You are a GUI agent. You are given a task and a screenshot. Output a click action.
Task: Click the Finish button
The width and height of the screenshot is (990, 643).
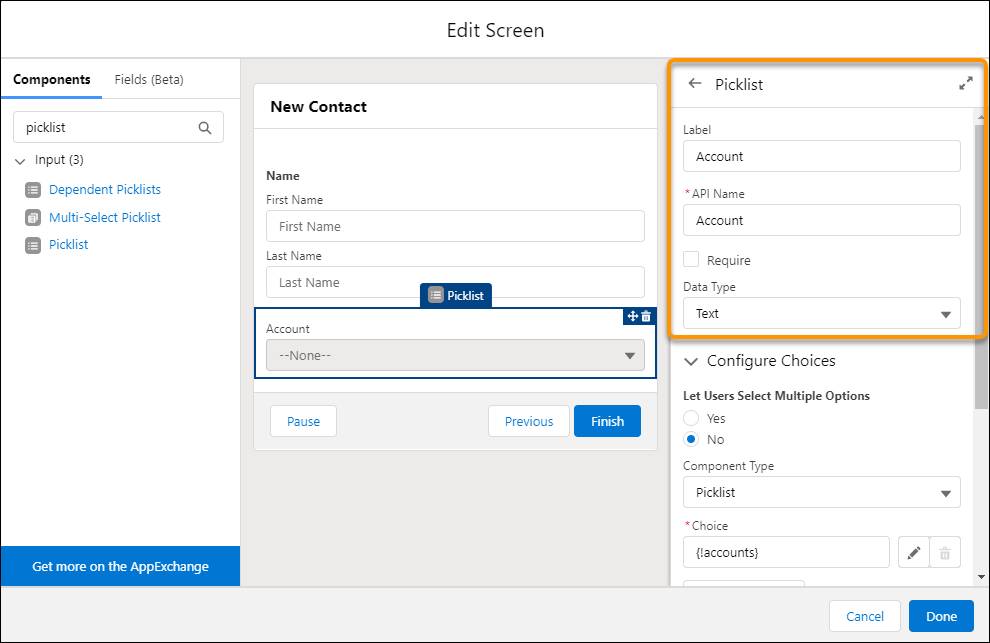tap(607, 421)
